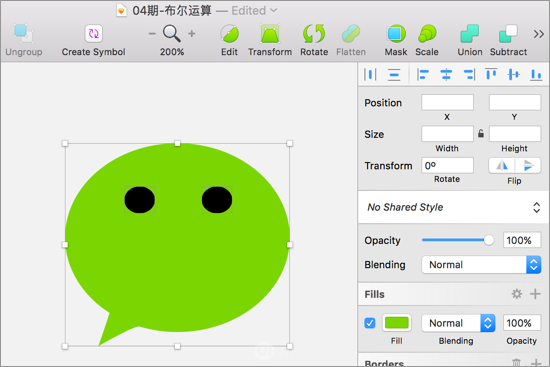Click the magnifying glass zoom icon
The image size is (550, 367).
(x=172, y=33)
